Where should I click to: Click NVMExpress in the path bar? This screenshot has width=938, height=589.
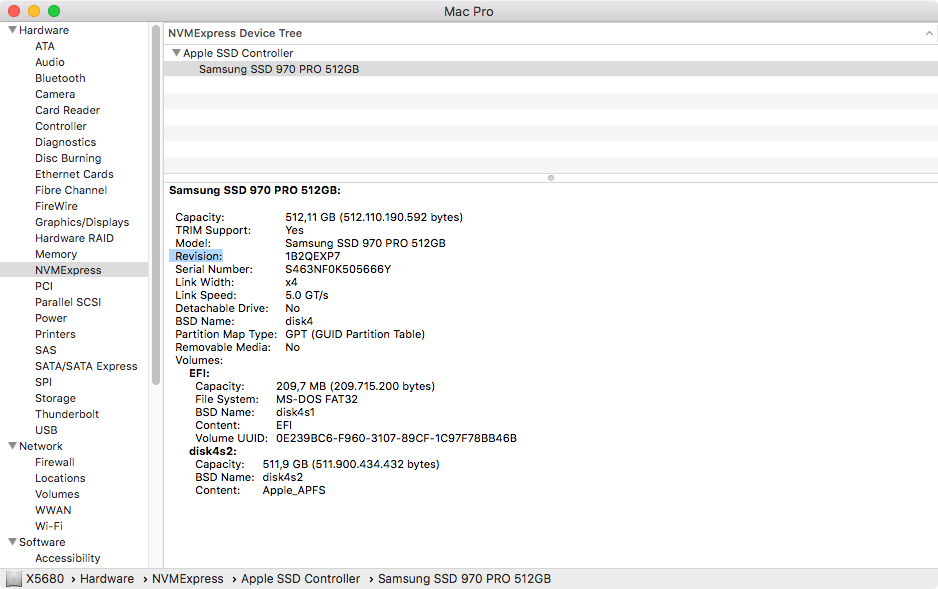coord(187,579)
